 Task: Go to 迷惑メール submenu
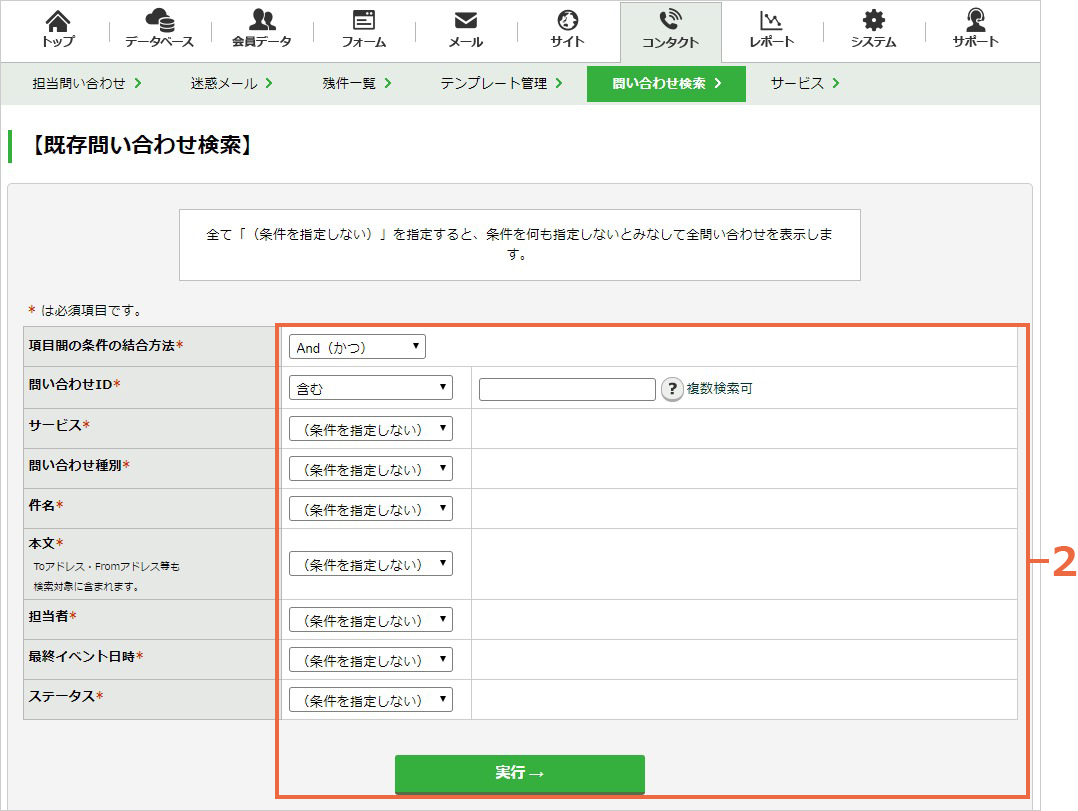pyautogui.click(x=231, y=83)
